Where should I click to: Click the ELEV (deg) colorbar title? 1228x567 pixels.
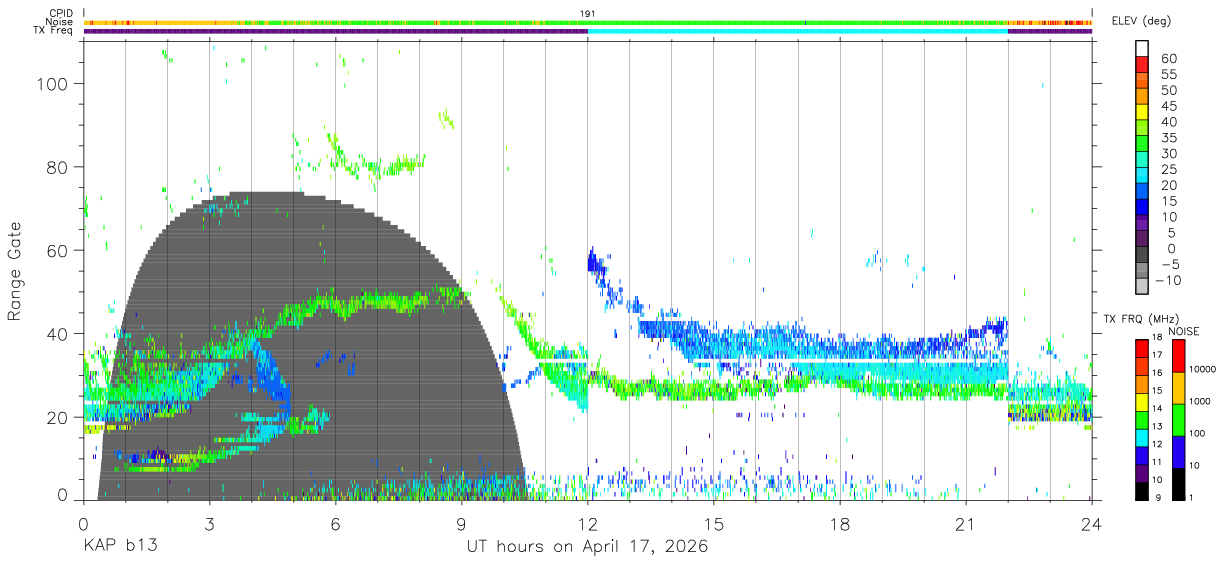(x=1143, y=20)
